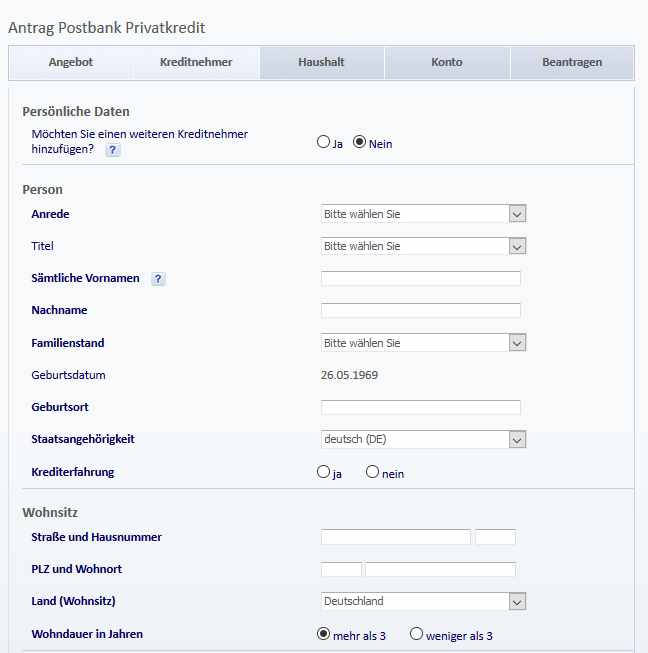Image resolution: width=648 pixels, height=653 pixels.
Task: Click the Straße input field
Action: tap(396, 537)
